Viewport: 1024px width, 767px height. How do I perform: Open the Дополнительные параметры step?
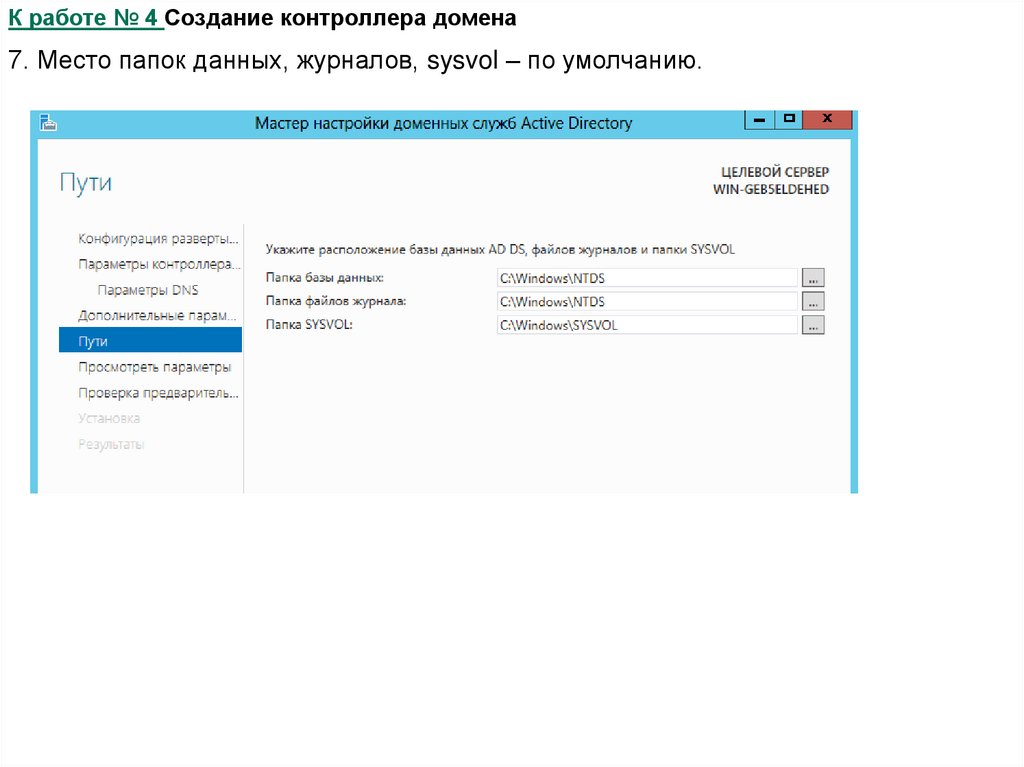pos(157,316)
